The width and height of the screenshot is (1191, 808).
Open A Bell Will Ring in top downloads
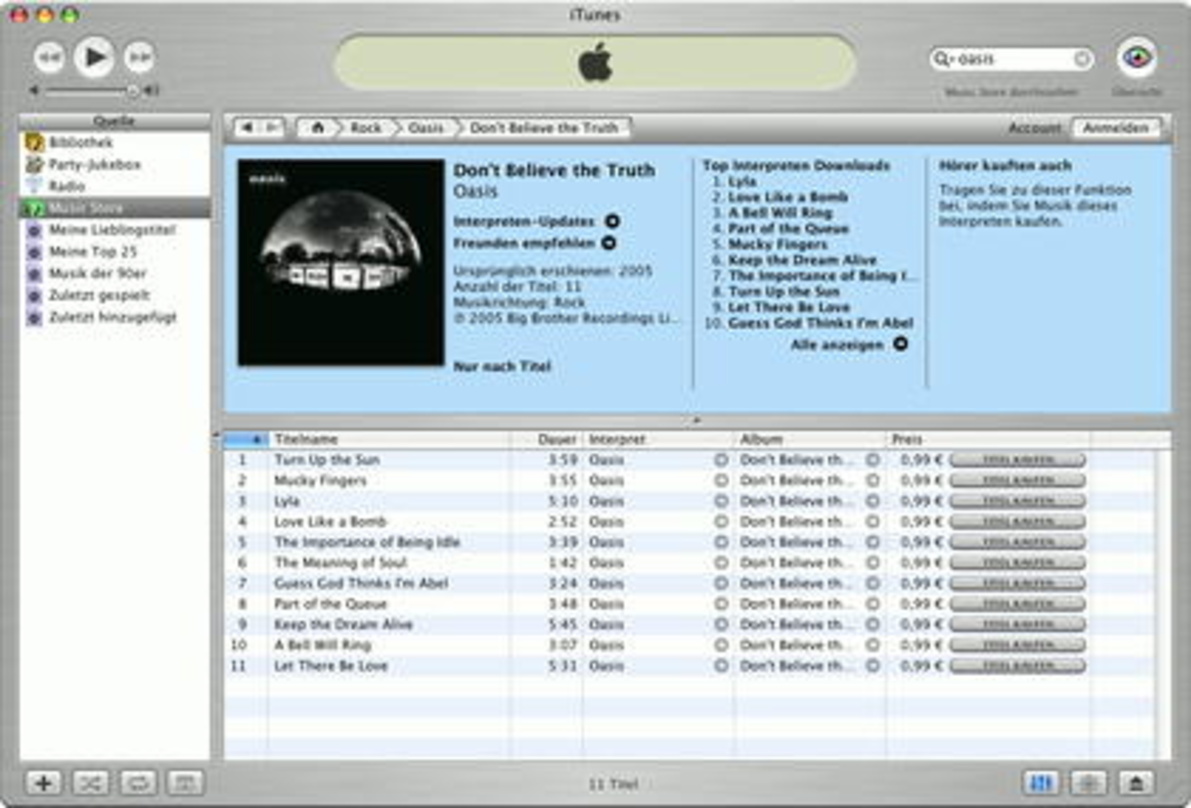point(780,213)
